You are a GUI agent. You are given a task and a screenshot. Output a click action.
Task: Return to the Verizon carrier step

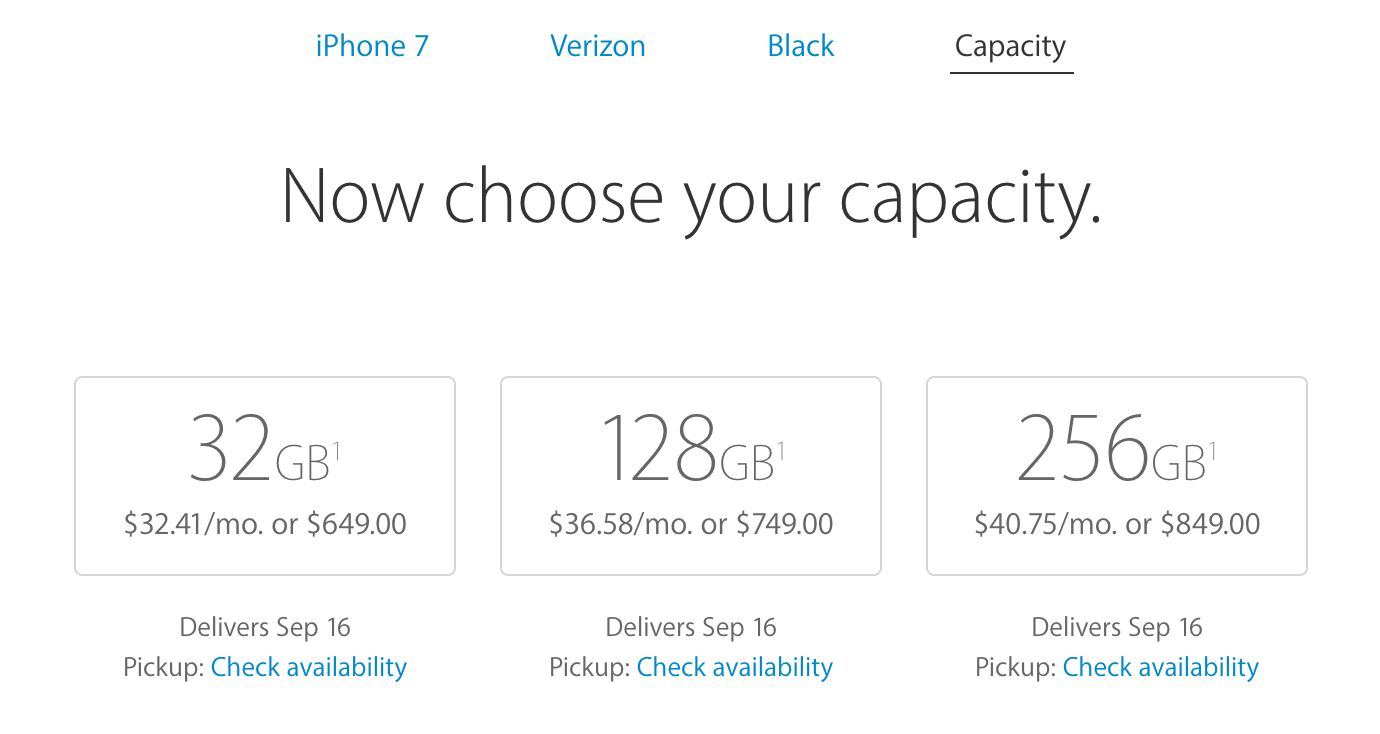[598, 46]
